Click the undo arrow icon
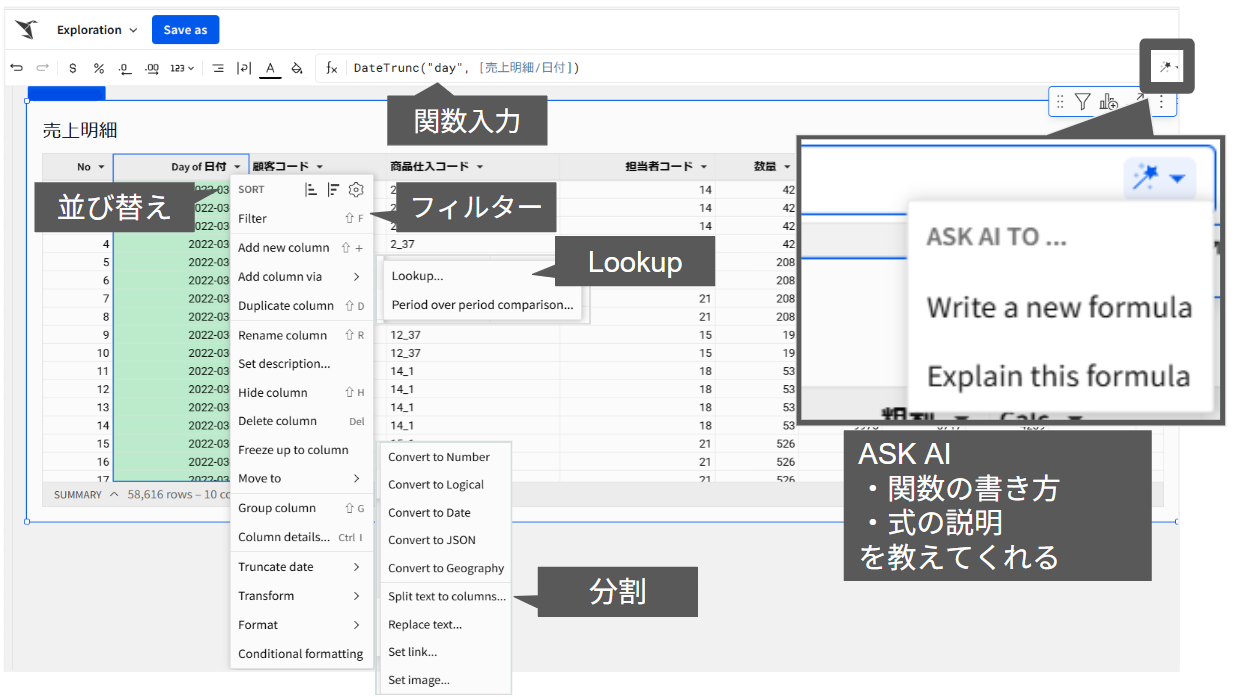Image resolution: width=1236 pixels, height=697 pixels. pyautogui.click(x=17, y=67)
